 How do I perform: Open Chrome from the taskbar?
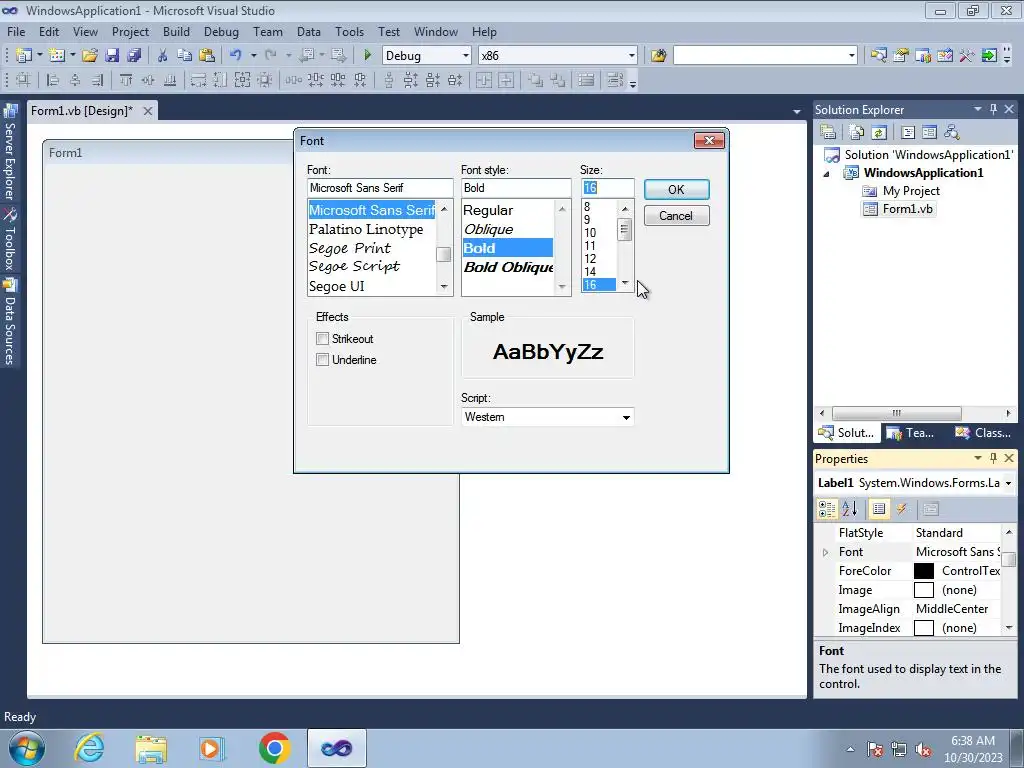click(x=274, y=748)
